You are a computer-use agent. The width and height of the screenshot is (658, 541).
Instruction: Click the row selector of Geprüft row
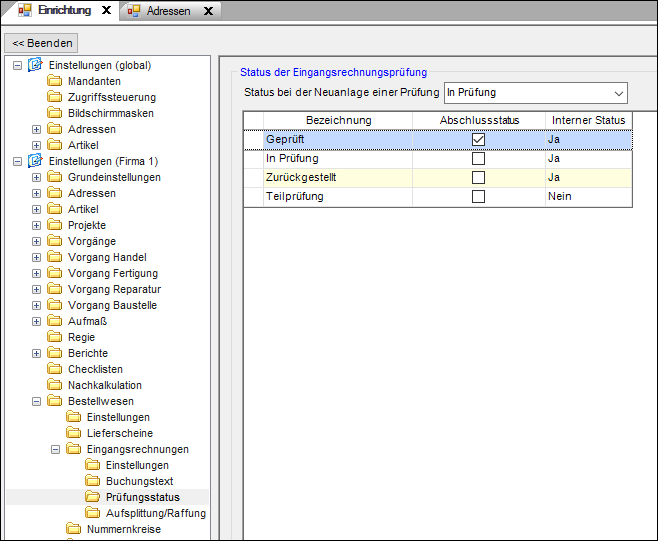click(x=253, y=139)
